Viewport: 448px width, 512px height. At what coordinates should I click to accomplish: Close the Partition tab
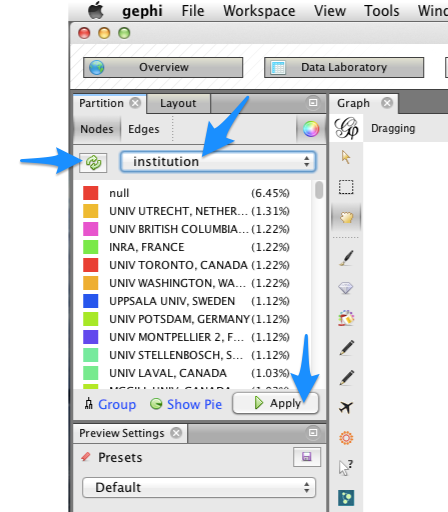pyautogui.click(x=135, y=103)
